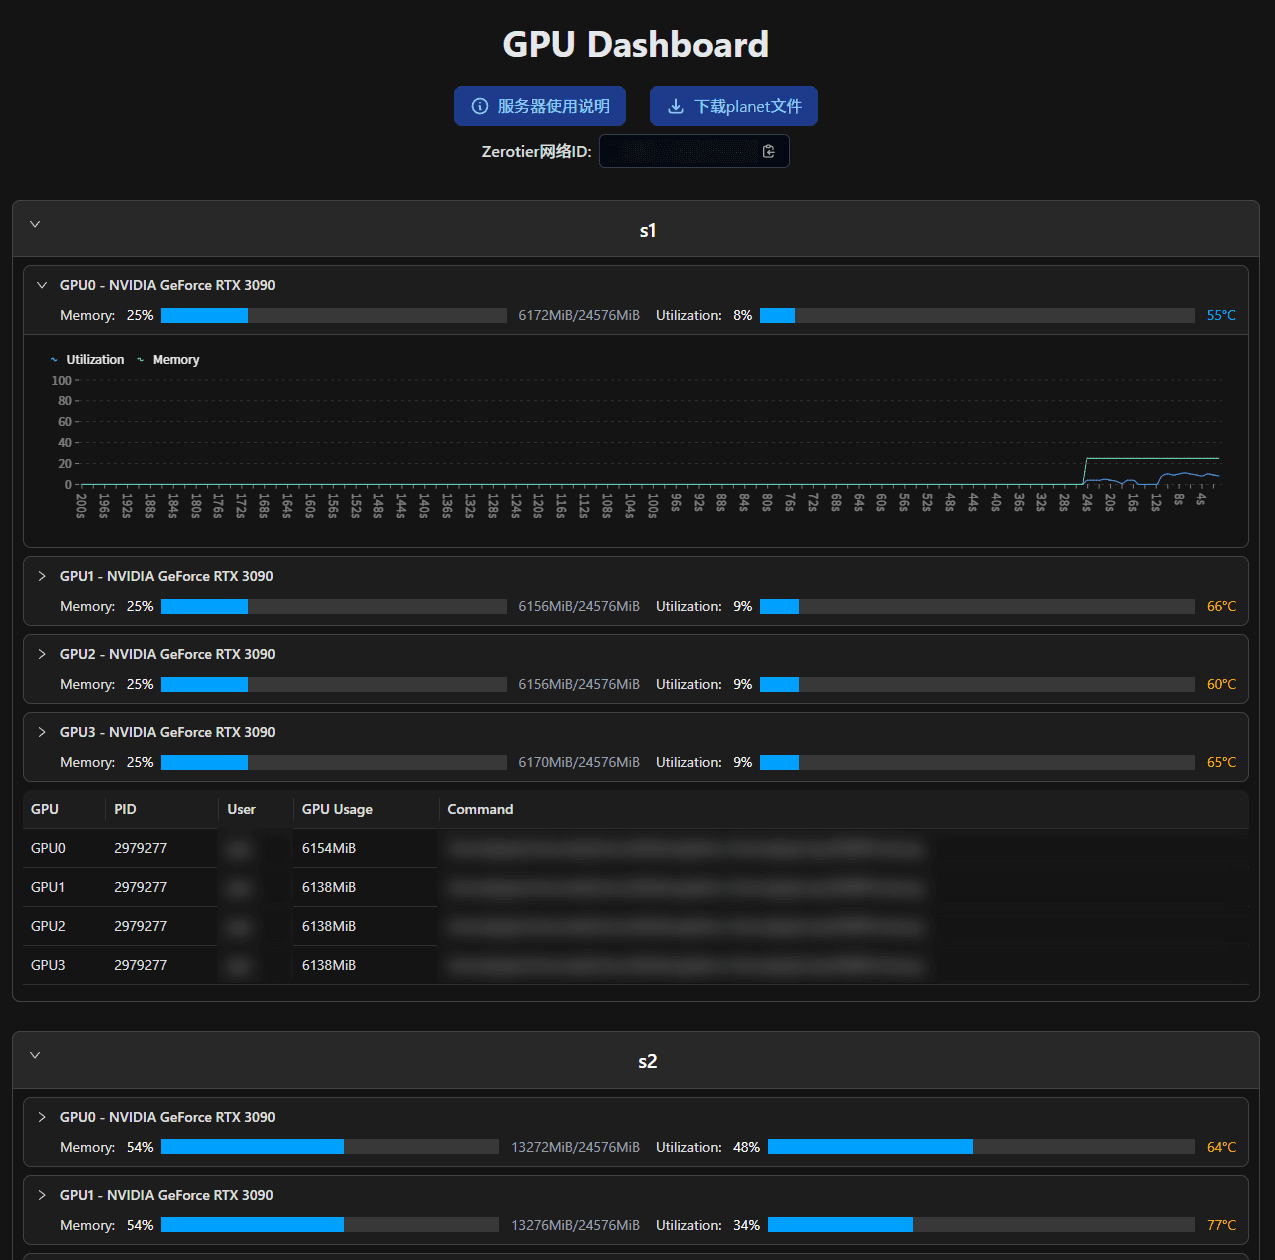Expand s2 GPU1 details
Screen dimensions: 1275x1260
pos(42,1195)
